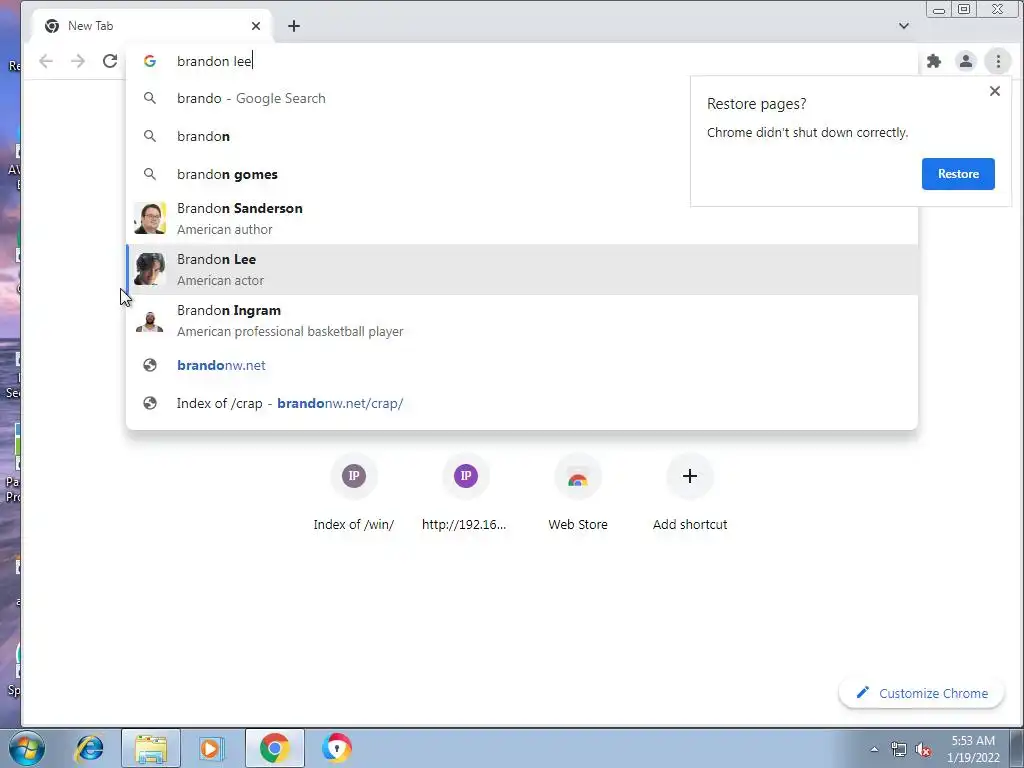Click the network tray icon
The height and width of the screenshot is (768, 1024).
(899, 749)
